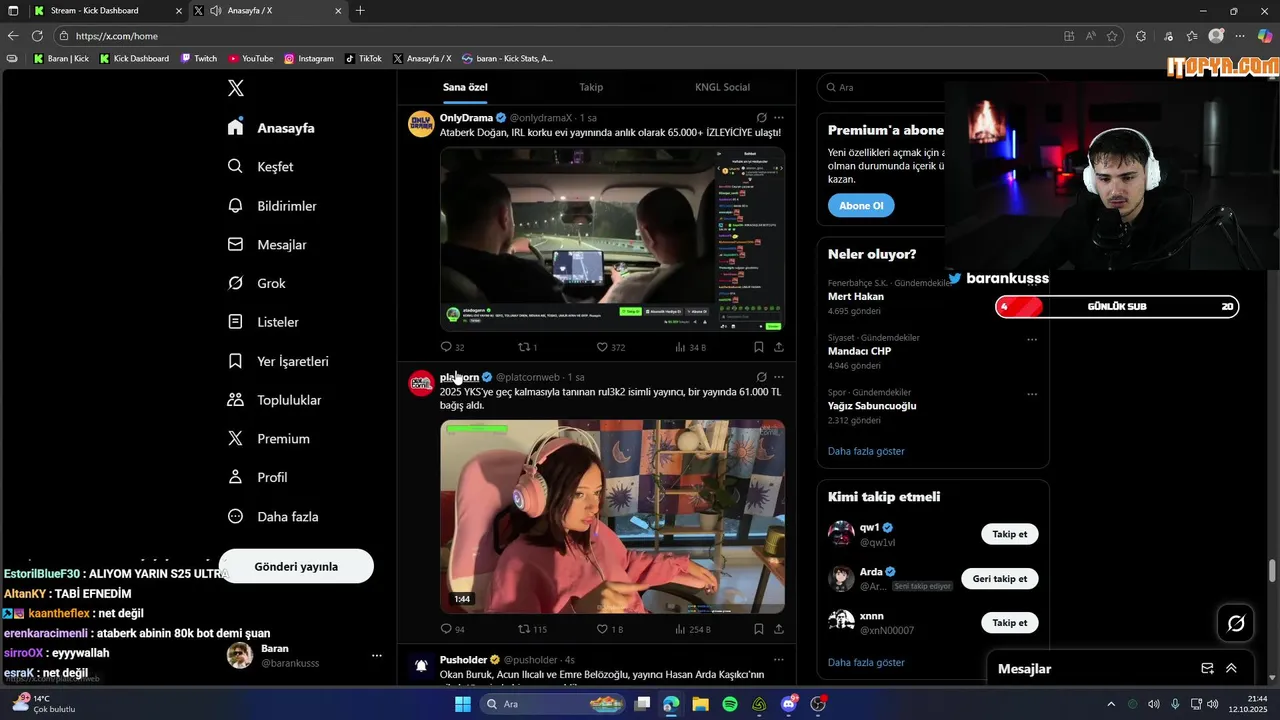Click Daha fazla göster under who to follow
This screenshot has height=720, width=1280.
click(866, 662)
